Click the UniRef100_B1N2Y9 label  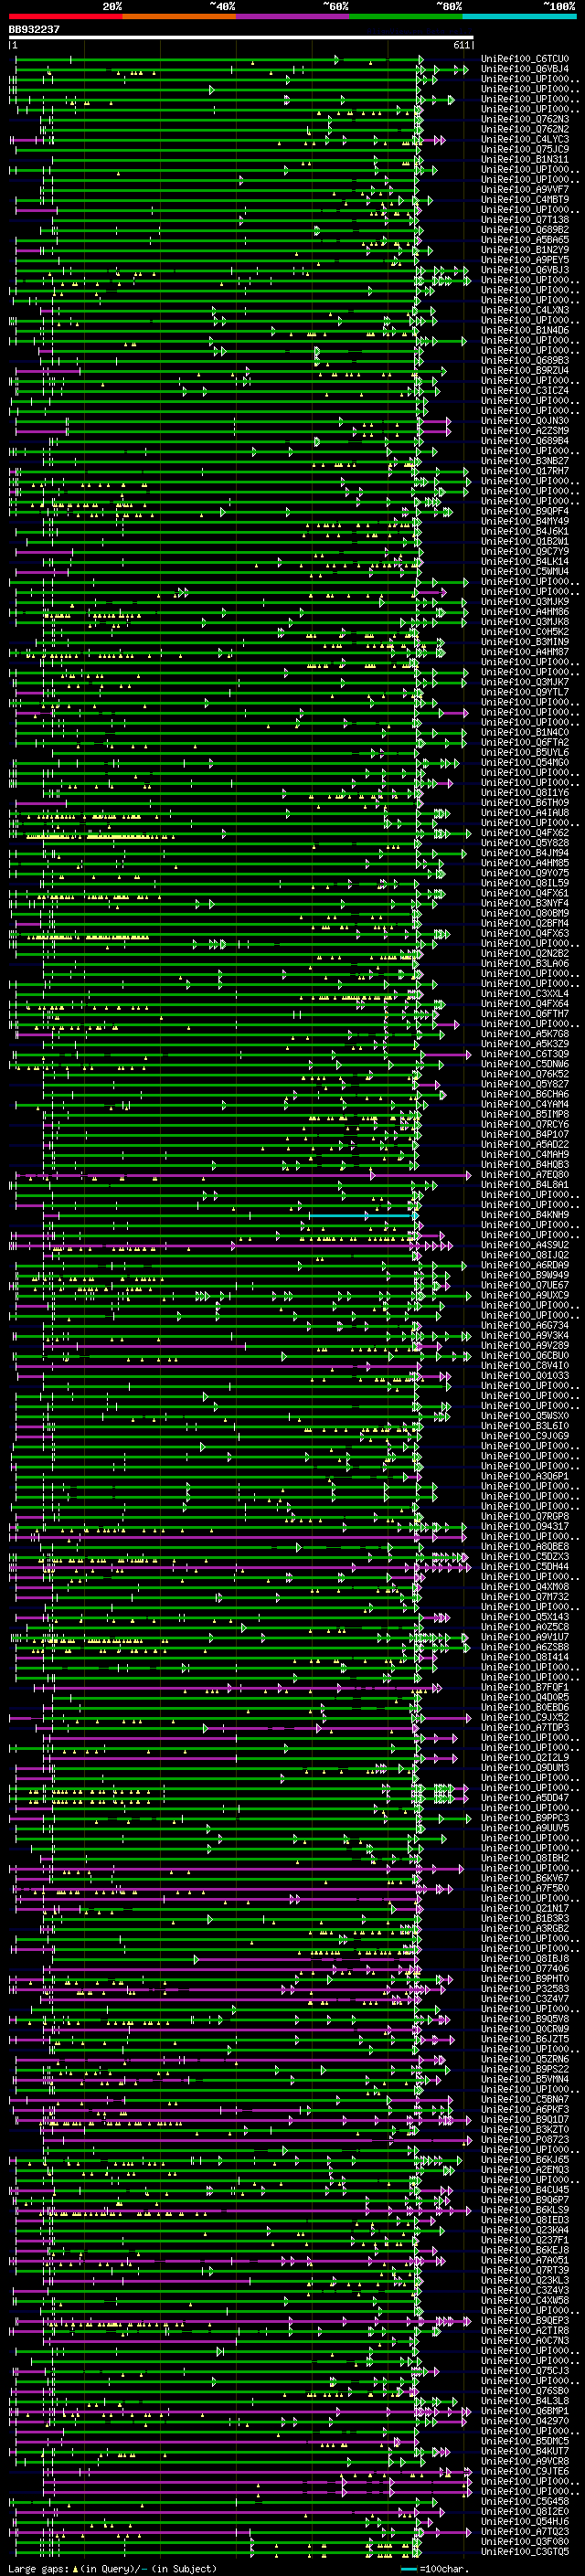tap(525, 250)
